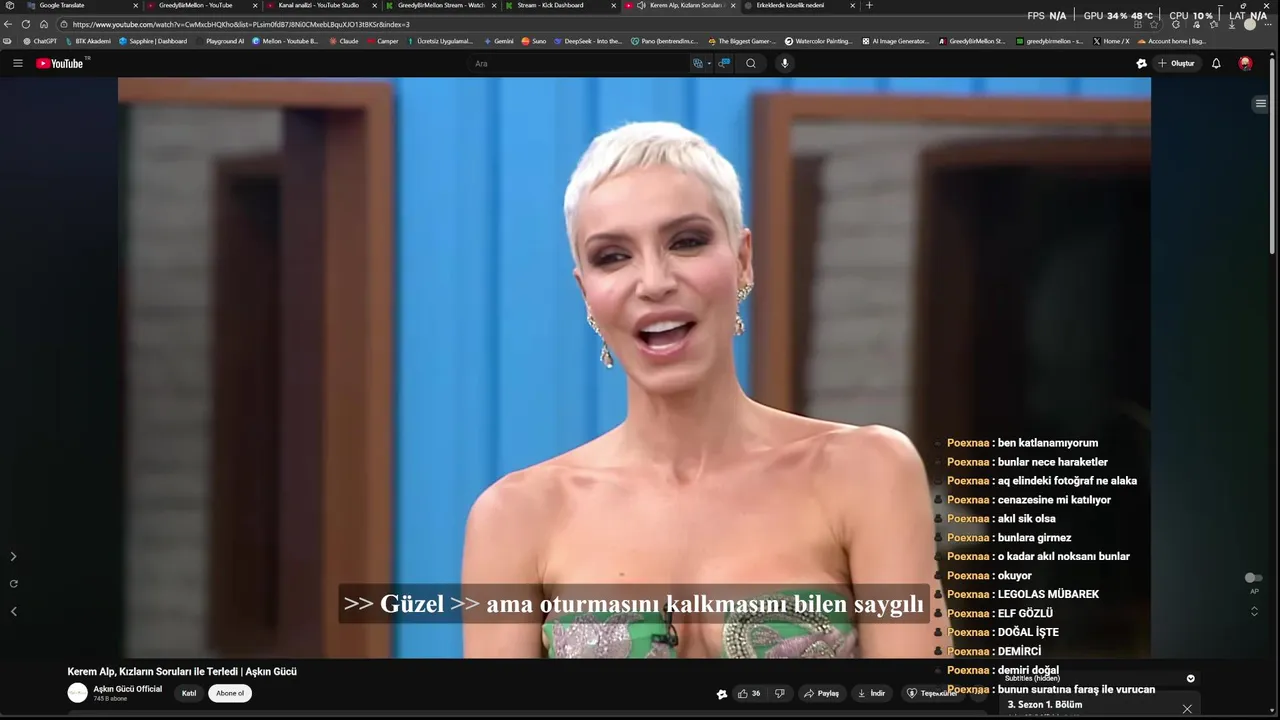
Task: Open the BTK Akademi bookmark
Action: pyautogui.click(x=88, y=41)
